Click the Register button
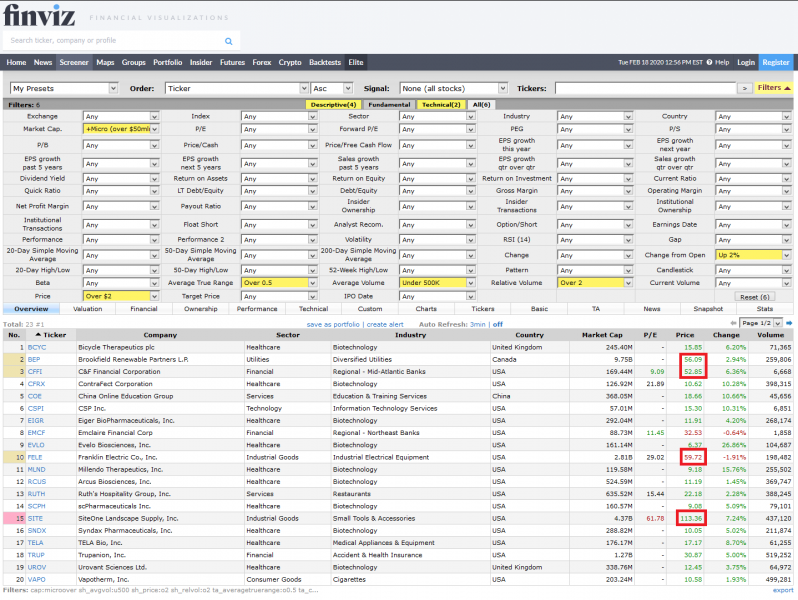798x600 pixels. (776, 62)
